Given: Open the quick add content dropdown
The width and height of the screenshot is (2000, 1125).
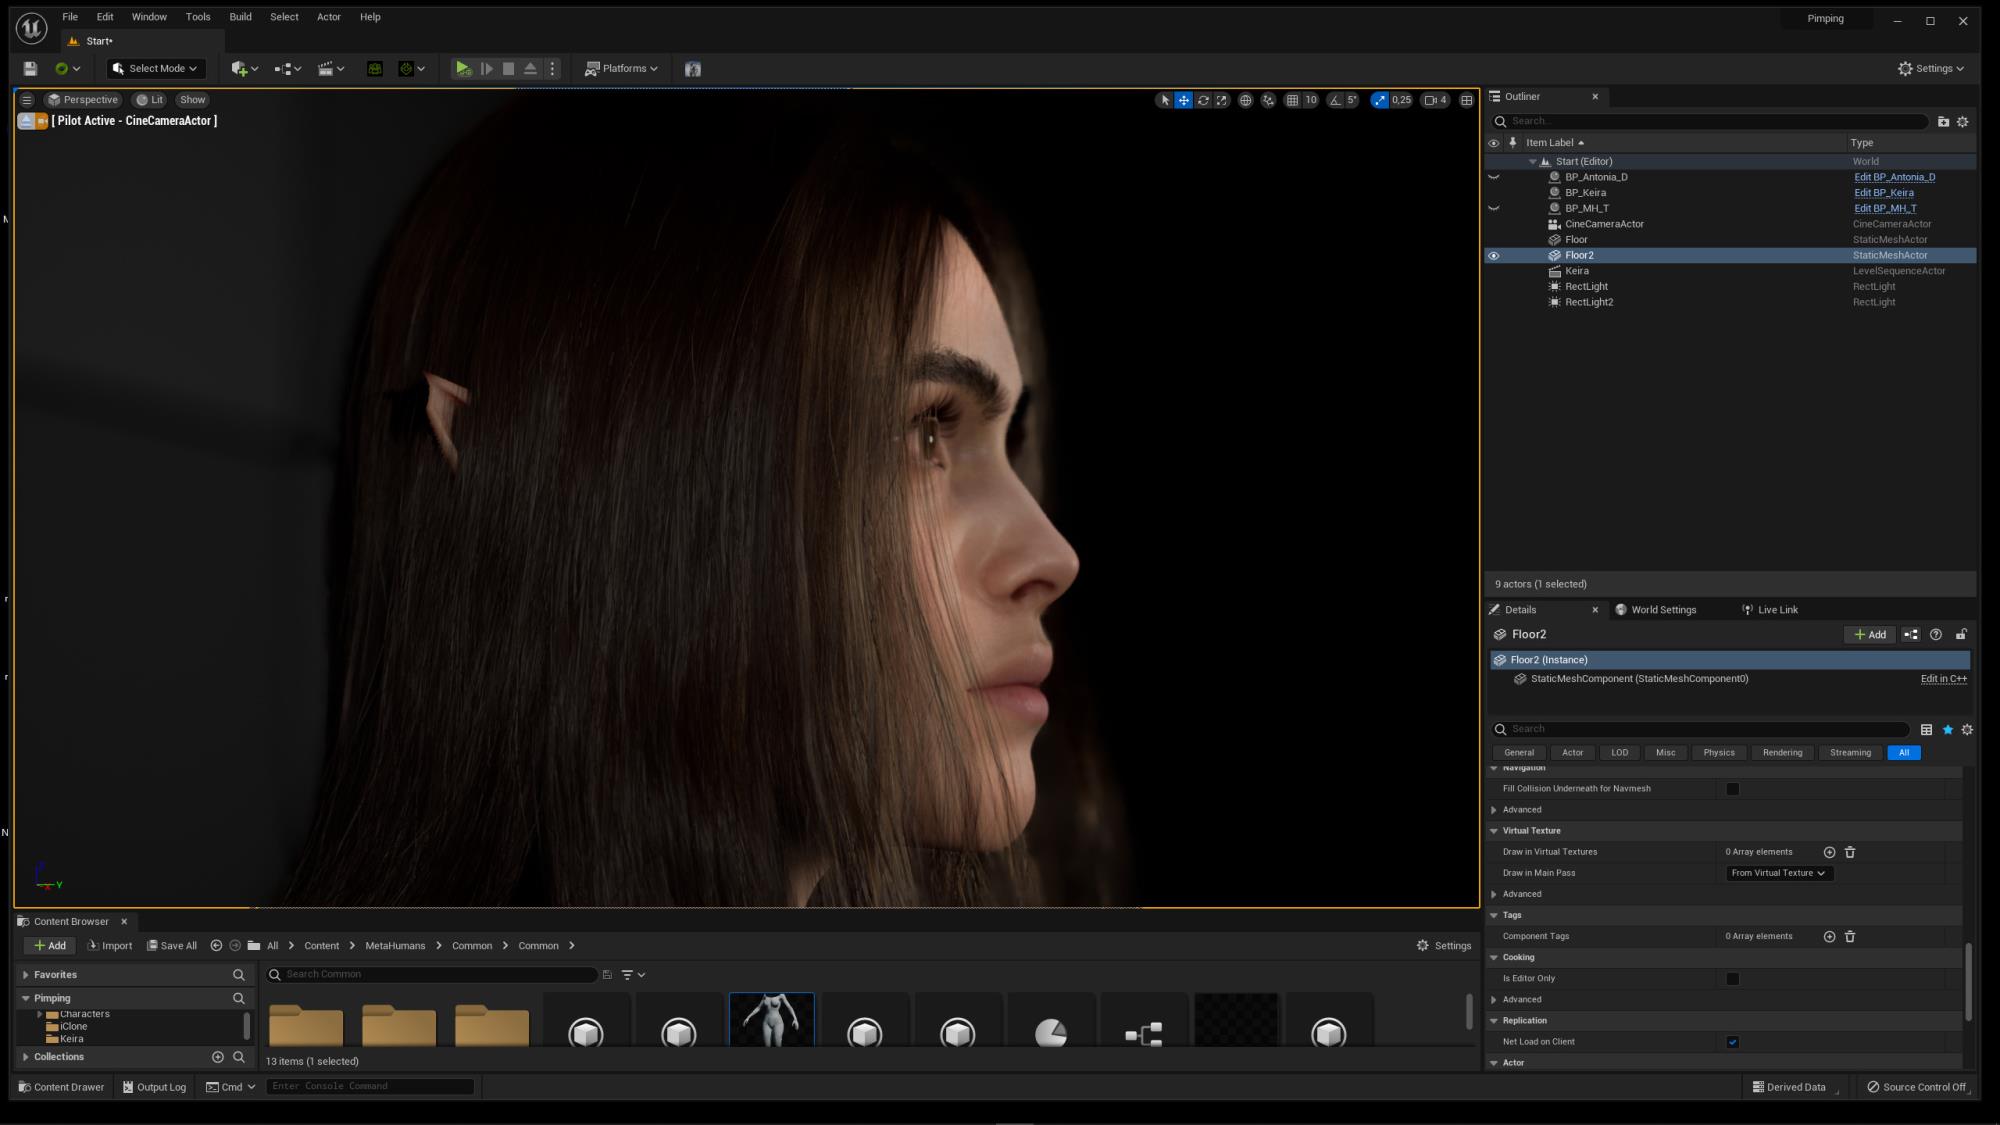Looking at the screenshot, I should coord(244,69).
